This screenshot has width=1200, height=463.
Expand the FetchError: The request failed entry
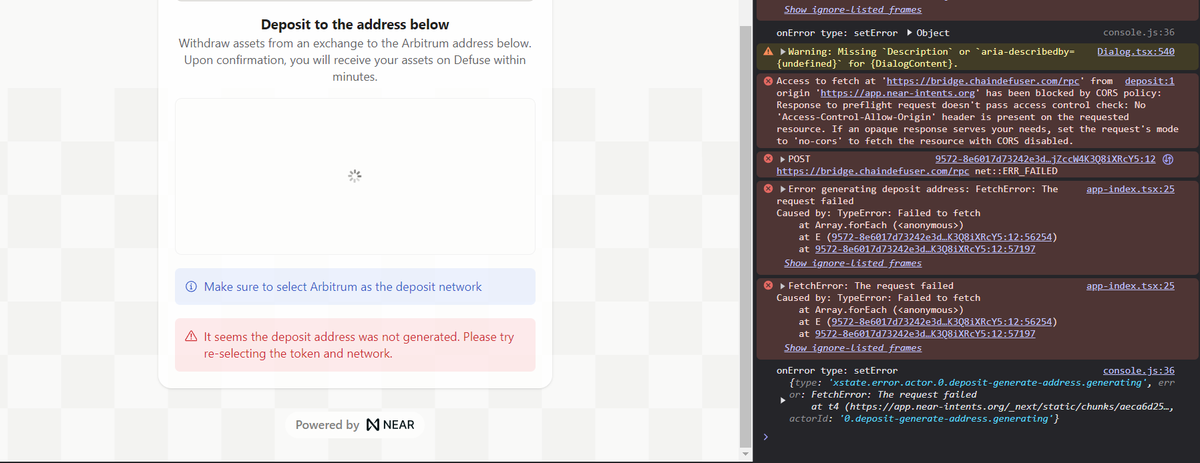click(782, 286)
